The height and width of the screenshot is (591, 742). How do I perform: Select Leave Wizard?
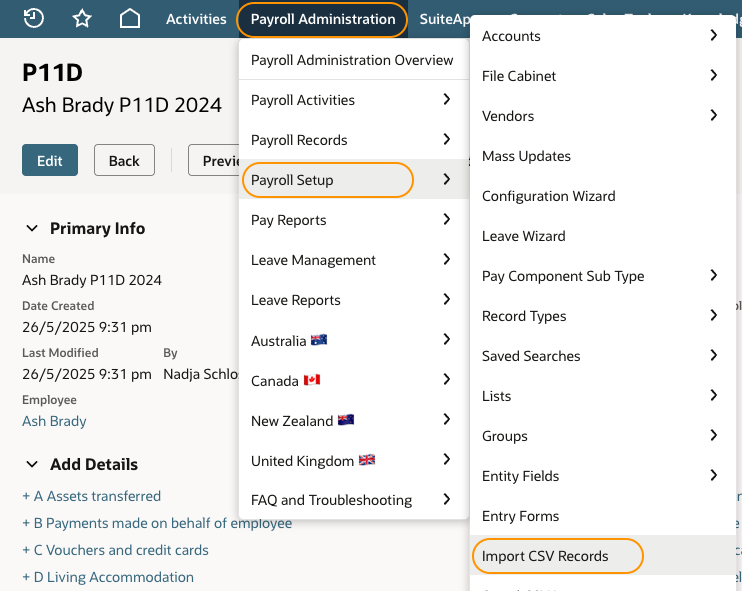[603, 236]
